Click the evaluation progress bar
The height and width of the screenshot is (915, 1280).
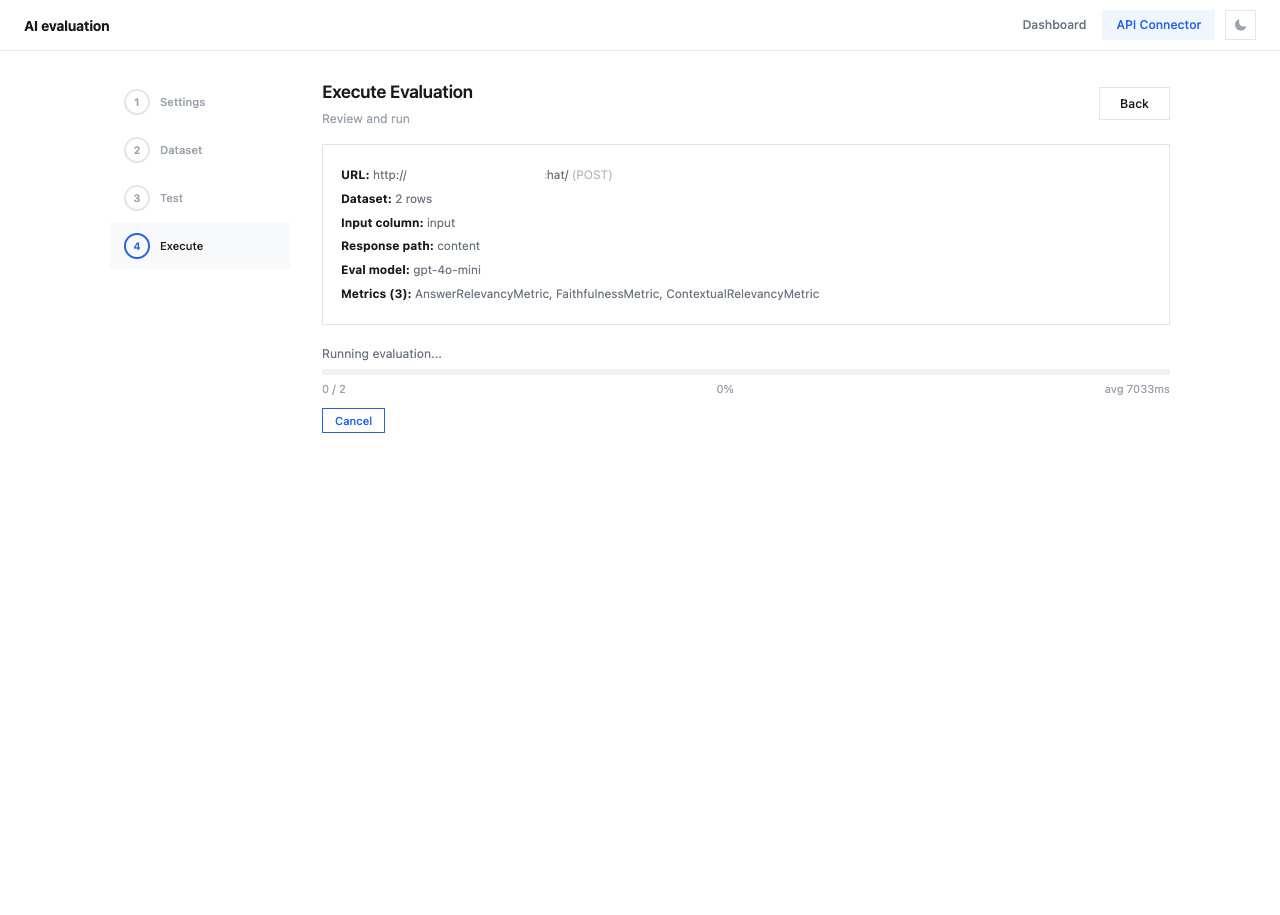tap(745, 372)
